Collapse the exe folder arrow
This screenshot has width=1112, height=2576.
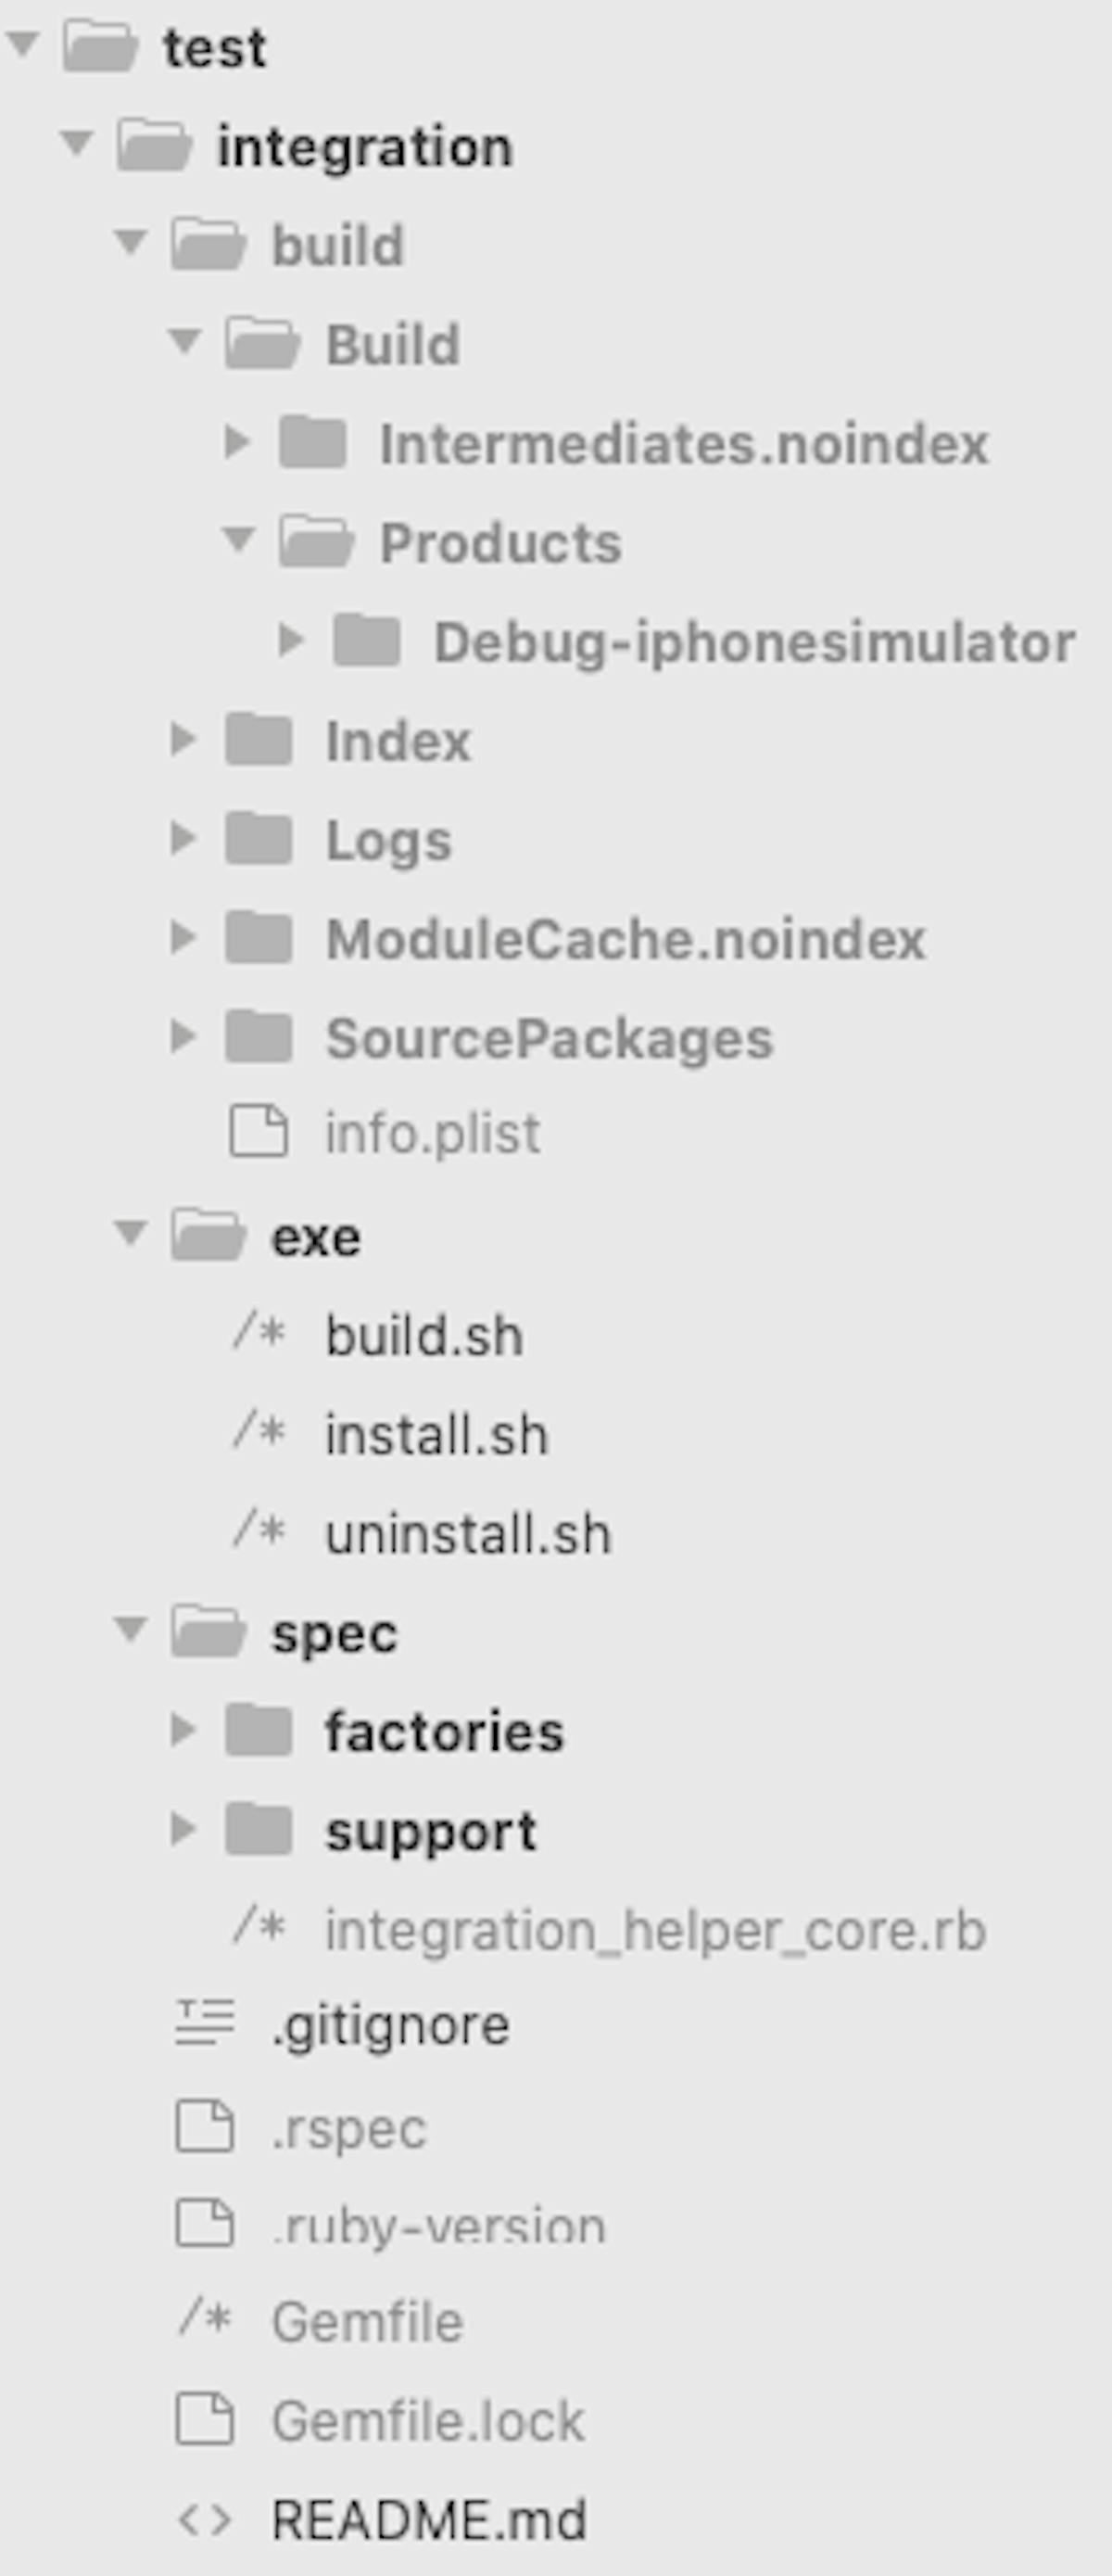click(x=131, y=1232)
